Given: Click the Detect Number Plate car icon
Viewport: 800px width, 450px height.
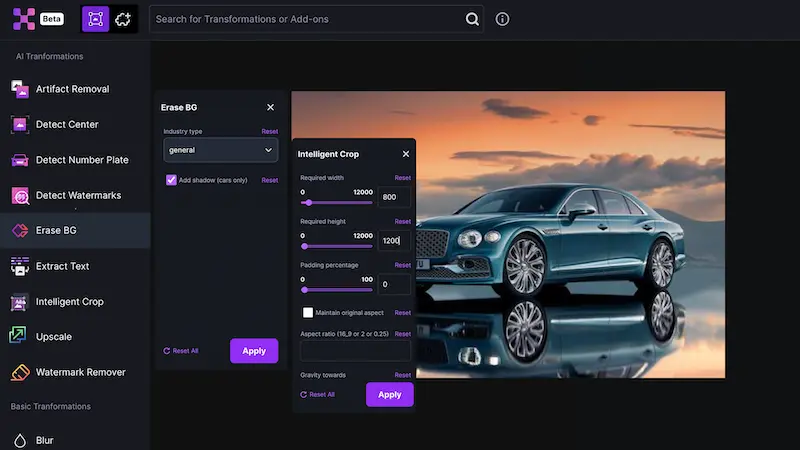Looking at the screenshot, I should (x=20, y=160).
